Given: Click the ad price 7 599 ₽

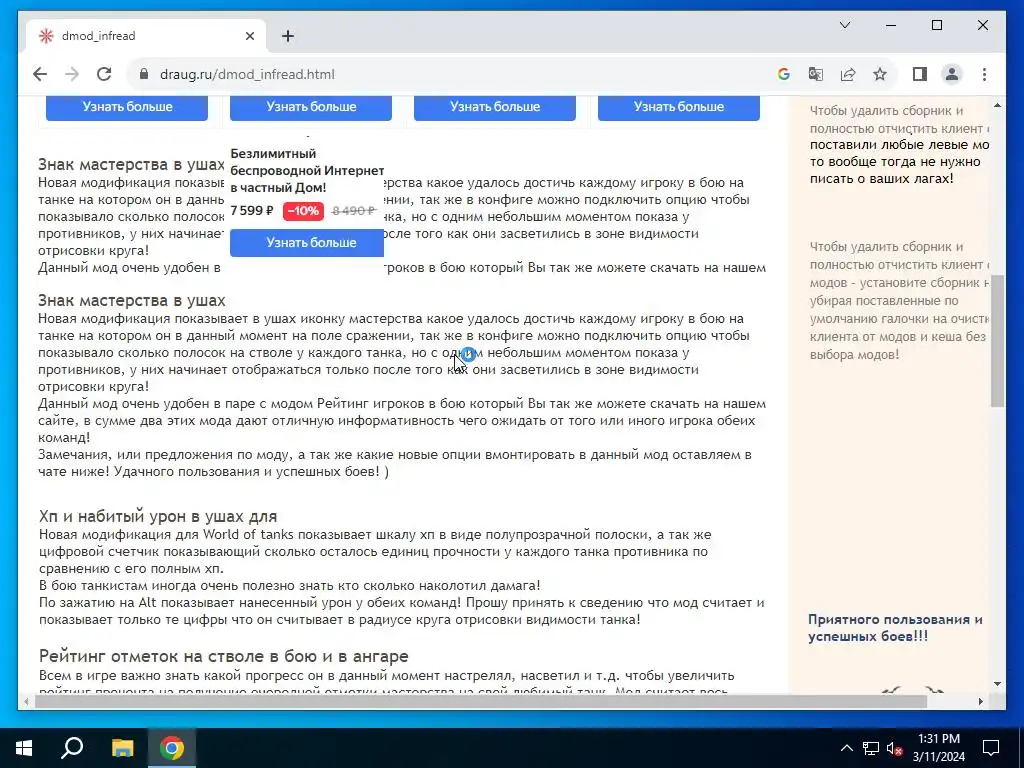Looking at the screenshot, I should pyautogui.click(x=251, y=211).
